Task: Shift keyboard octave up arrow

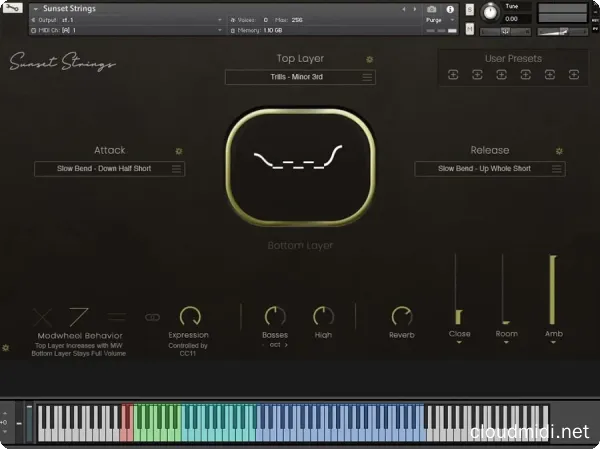Action: point(5,413)
